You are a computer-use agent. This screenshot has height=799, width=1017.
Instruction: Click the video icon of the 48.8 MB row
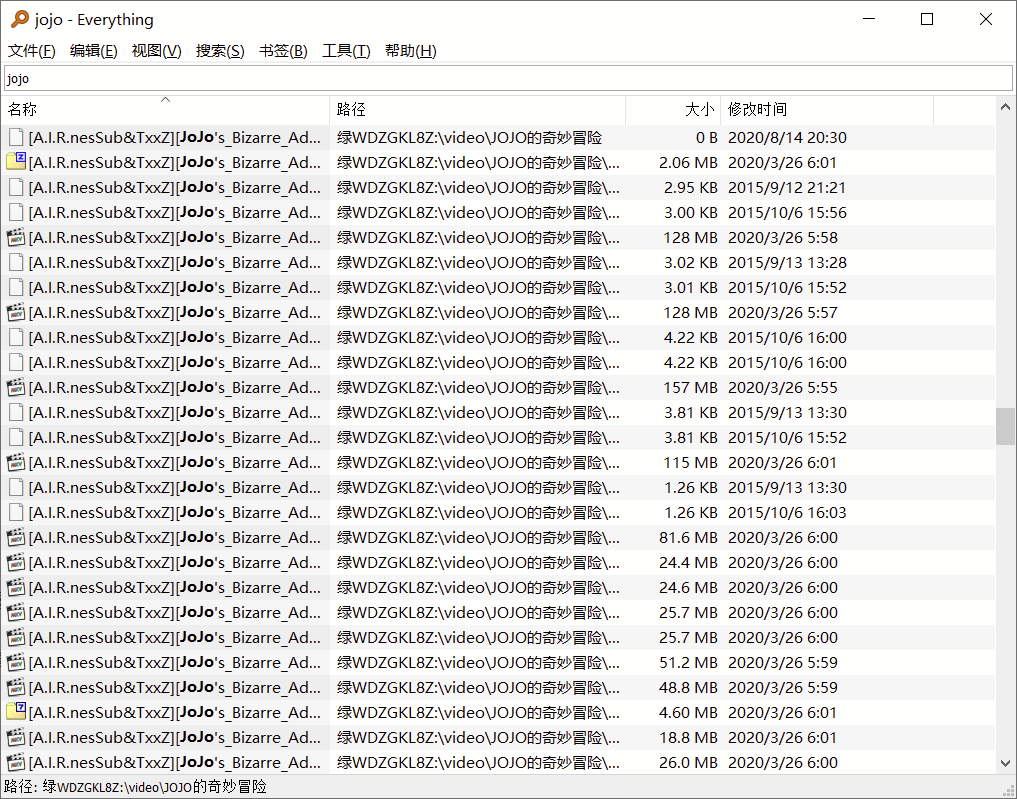(16, 687)
